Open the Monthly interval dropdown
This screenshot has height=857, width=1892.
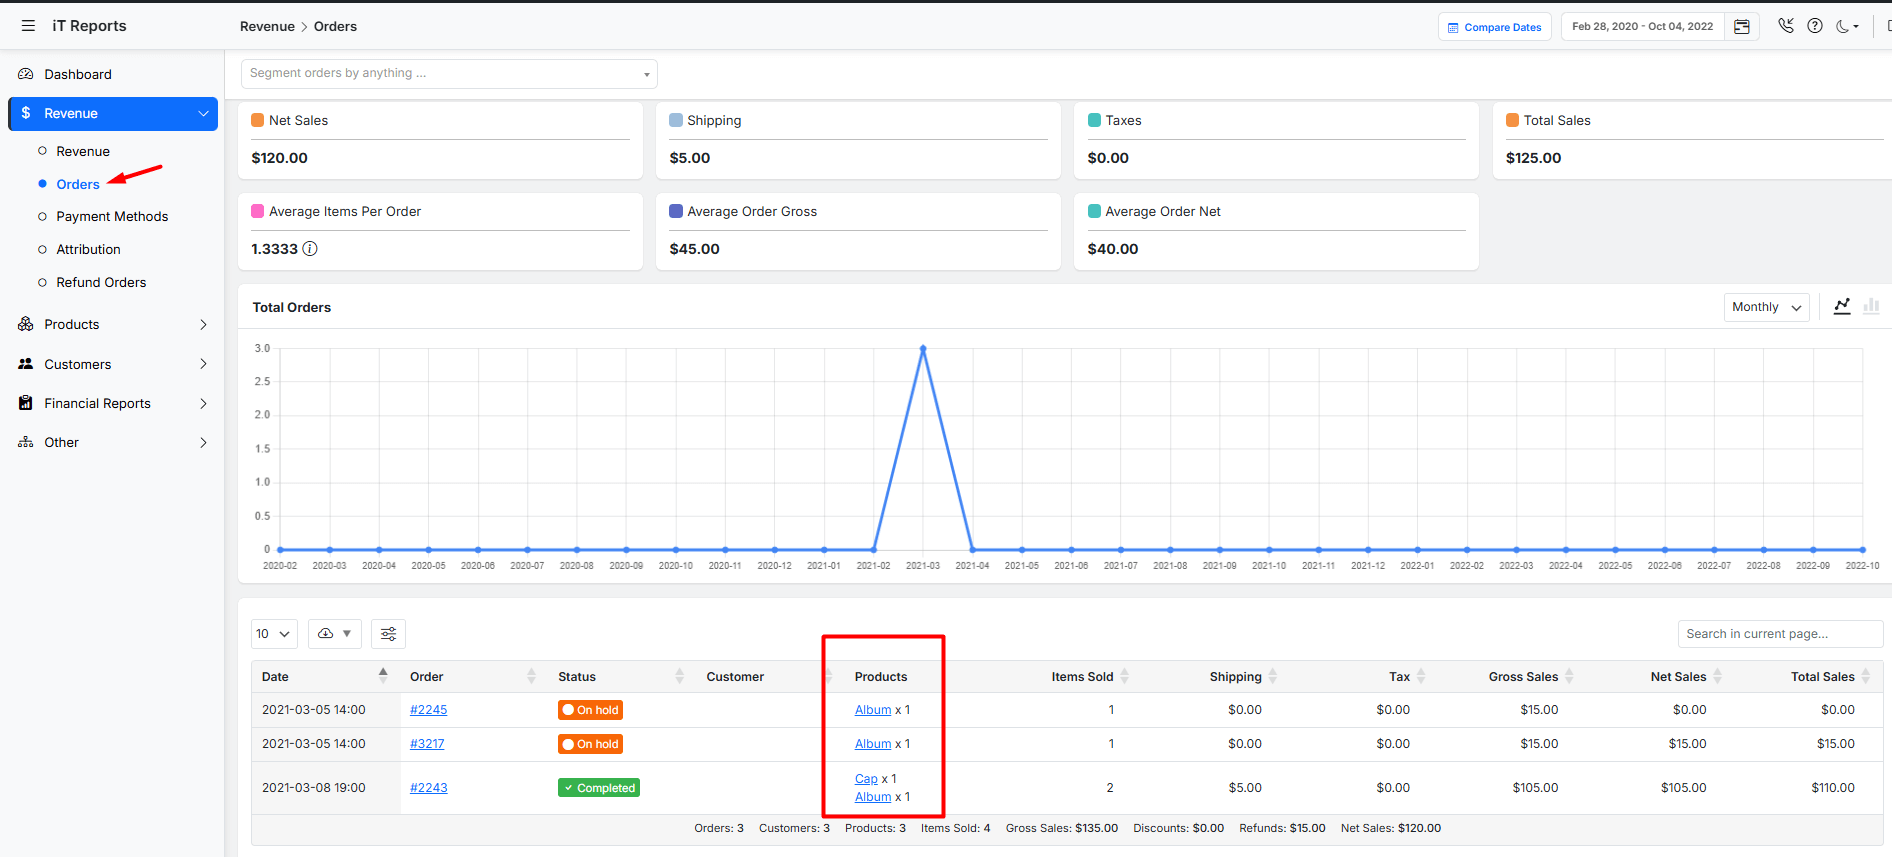point(1767,307)
